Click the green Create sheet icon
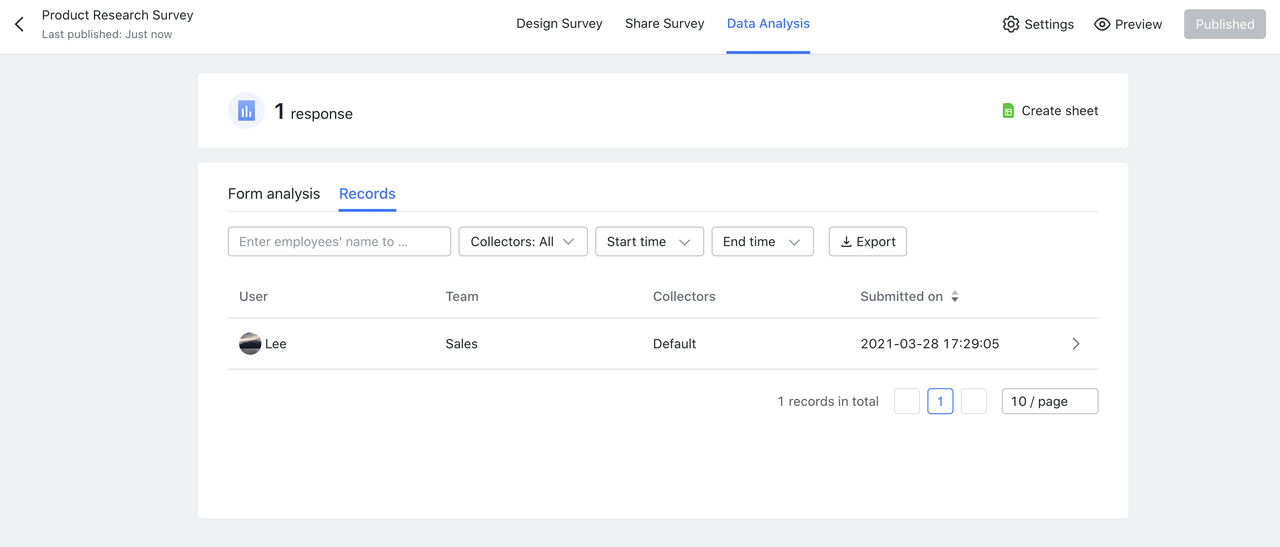 [1008, 111]
